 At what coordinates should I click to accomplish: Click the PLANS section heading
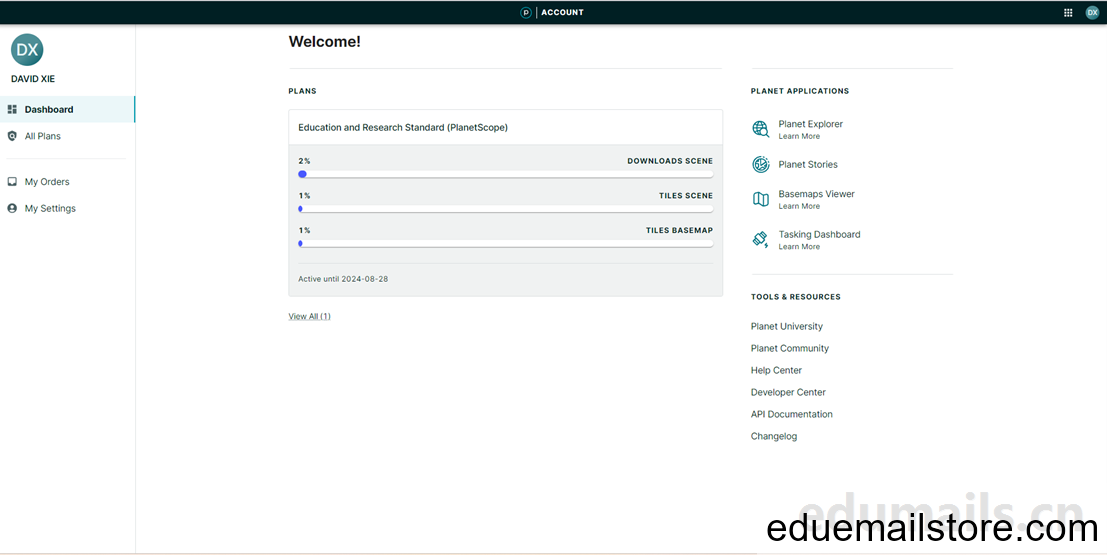point(302,91)
